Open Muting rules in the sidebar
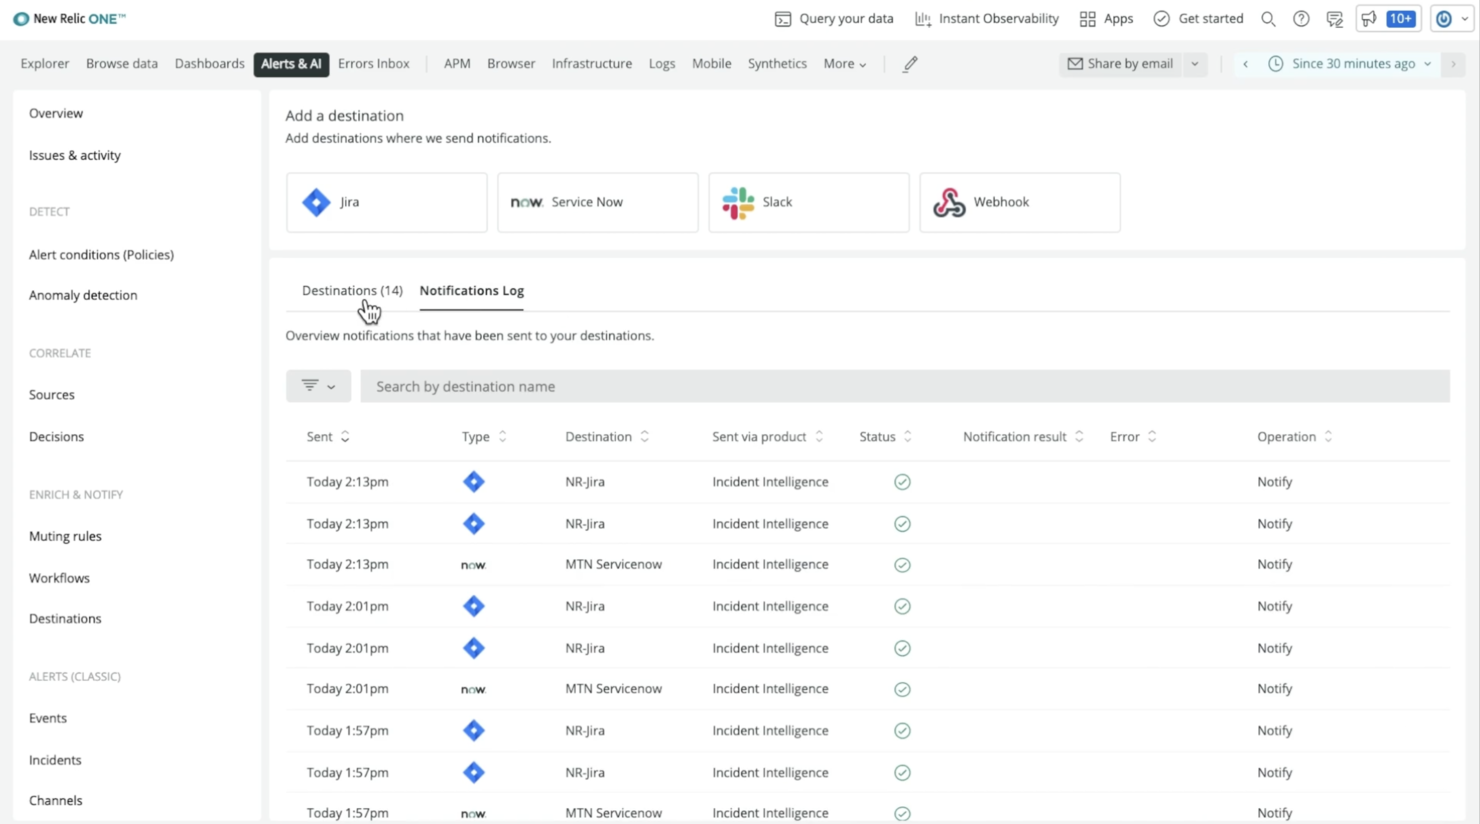 (65, 536)
